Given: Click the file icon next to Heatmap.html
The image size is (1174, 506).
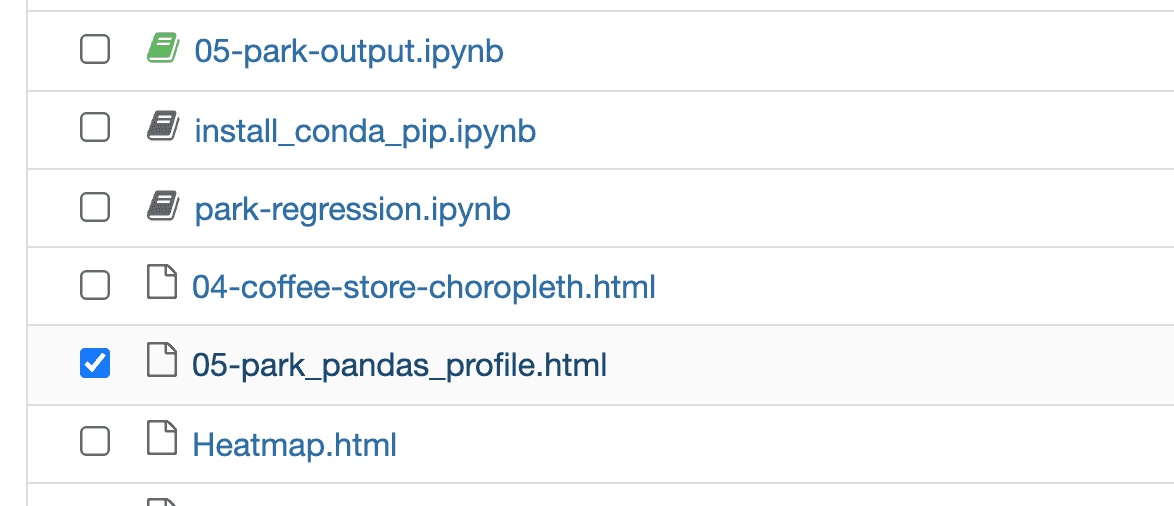Looking at the screenshot, I should (161, 441).
